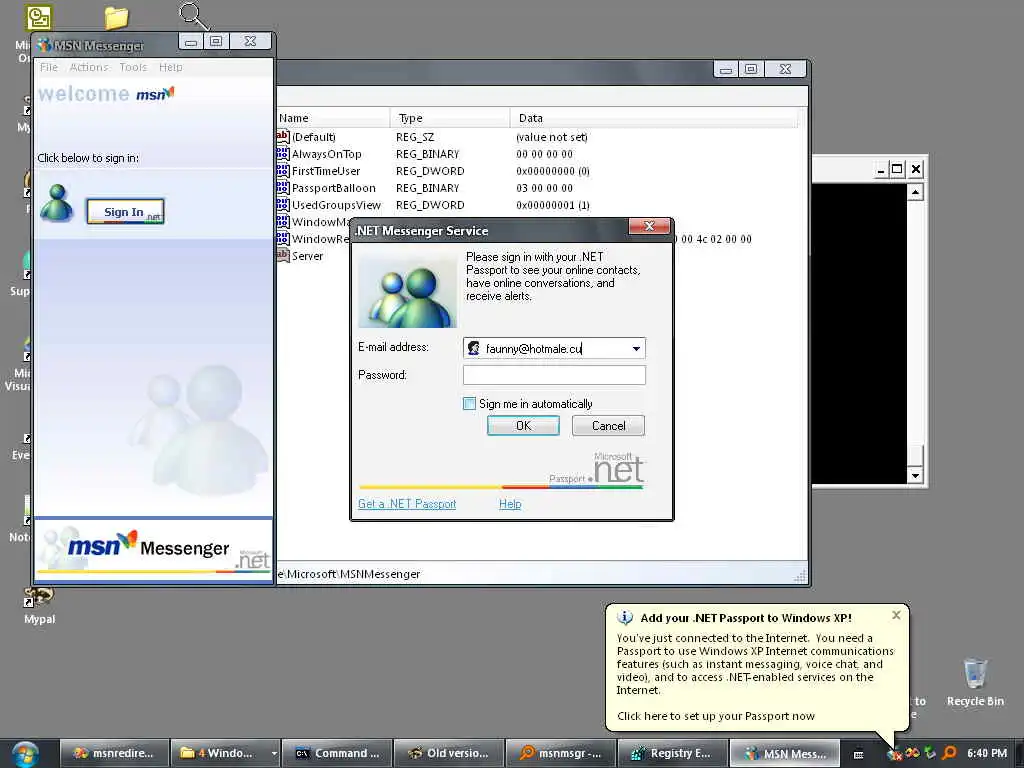Sort registry list by Type column header
This screenshot has height=768, width=1024.
coord(450,118)
